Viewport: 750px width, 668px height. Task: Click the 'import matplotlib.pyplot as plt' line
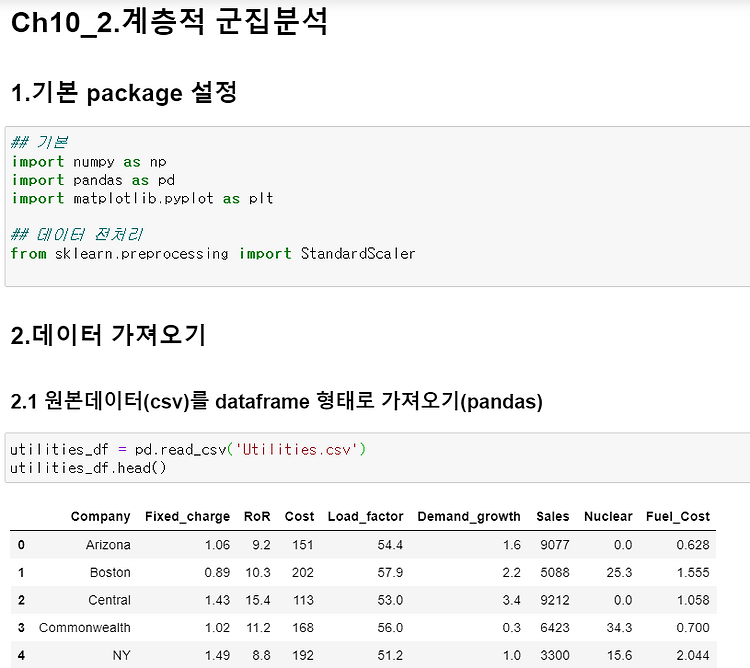pyautogui.click(x=143, y=198)
